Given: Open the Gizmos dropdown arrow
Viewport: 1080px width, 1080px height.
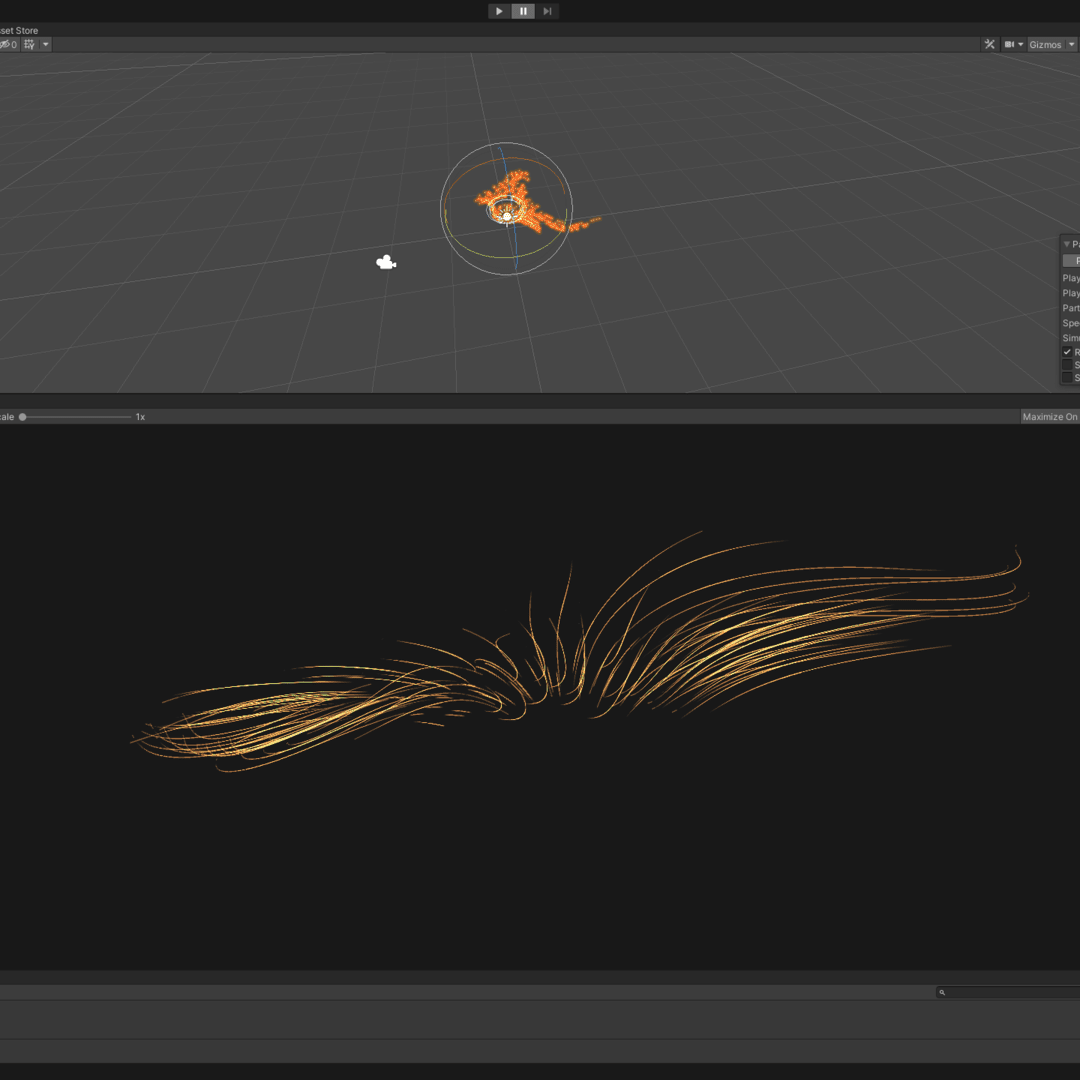Looking at the screenshot, I should [x=1072, y=44].
